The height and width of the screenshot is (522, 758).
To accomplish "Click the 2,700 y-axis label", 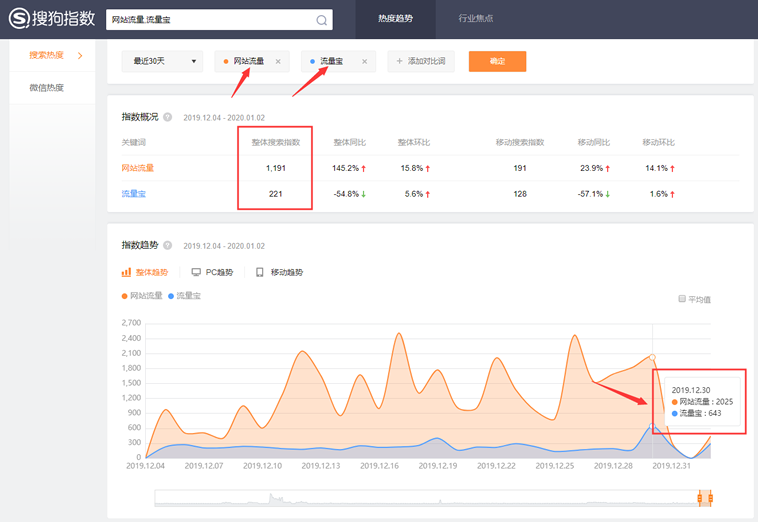I will (x=131, y=323).
